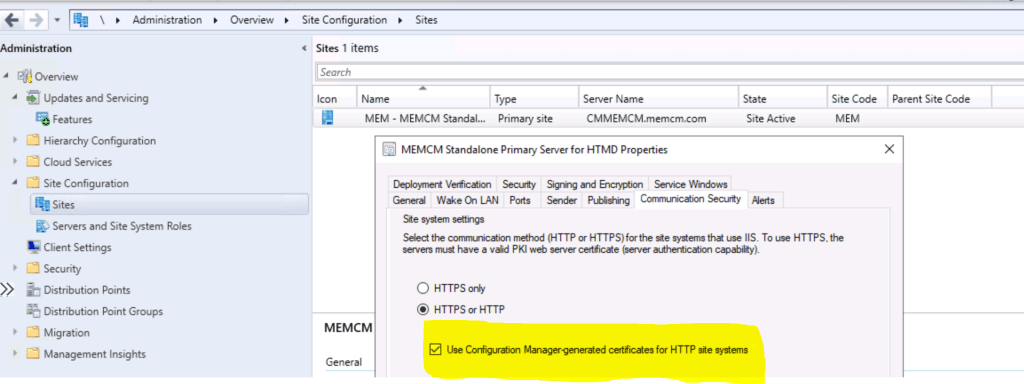This screenshot has height=384, width=1024.
Task: Open the navigation history dropdown arrow
Action: point(57,20)
